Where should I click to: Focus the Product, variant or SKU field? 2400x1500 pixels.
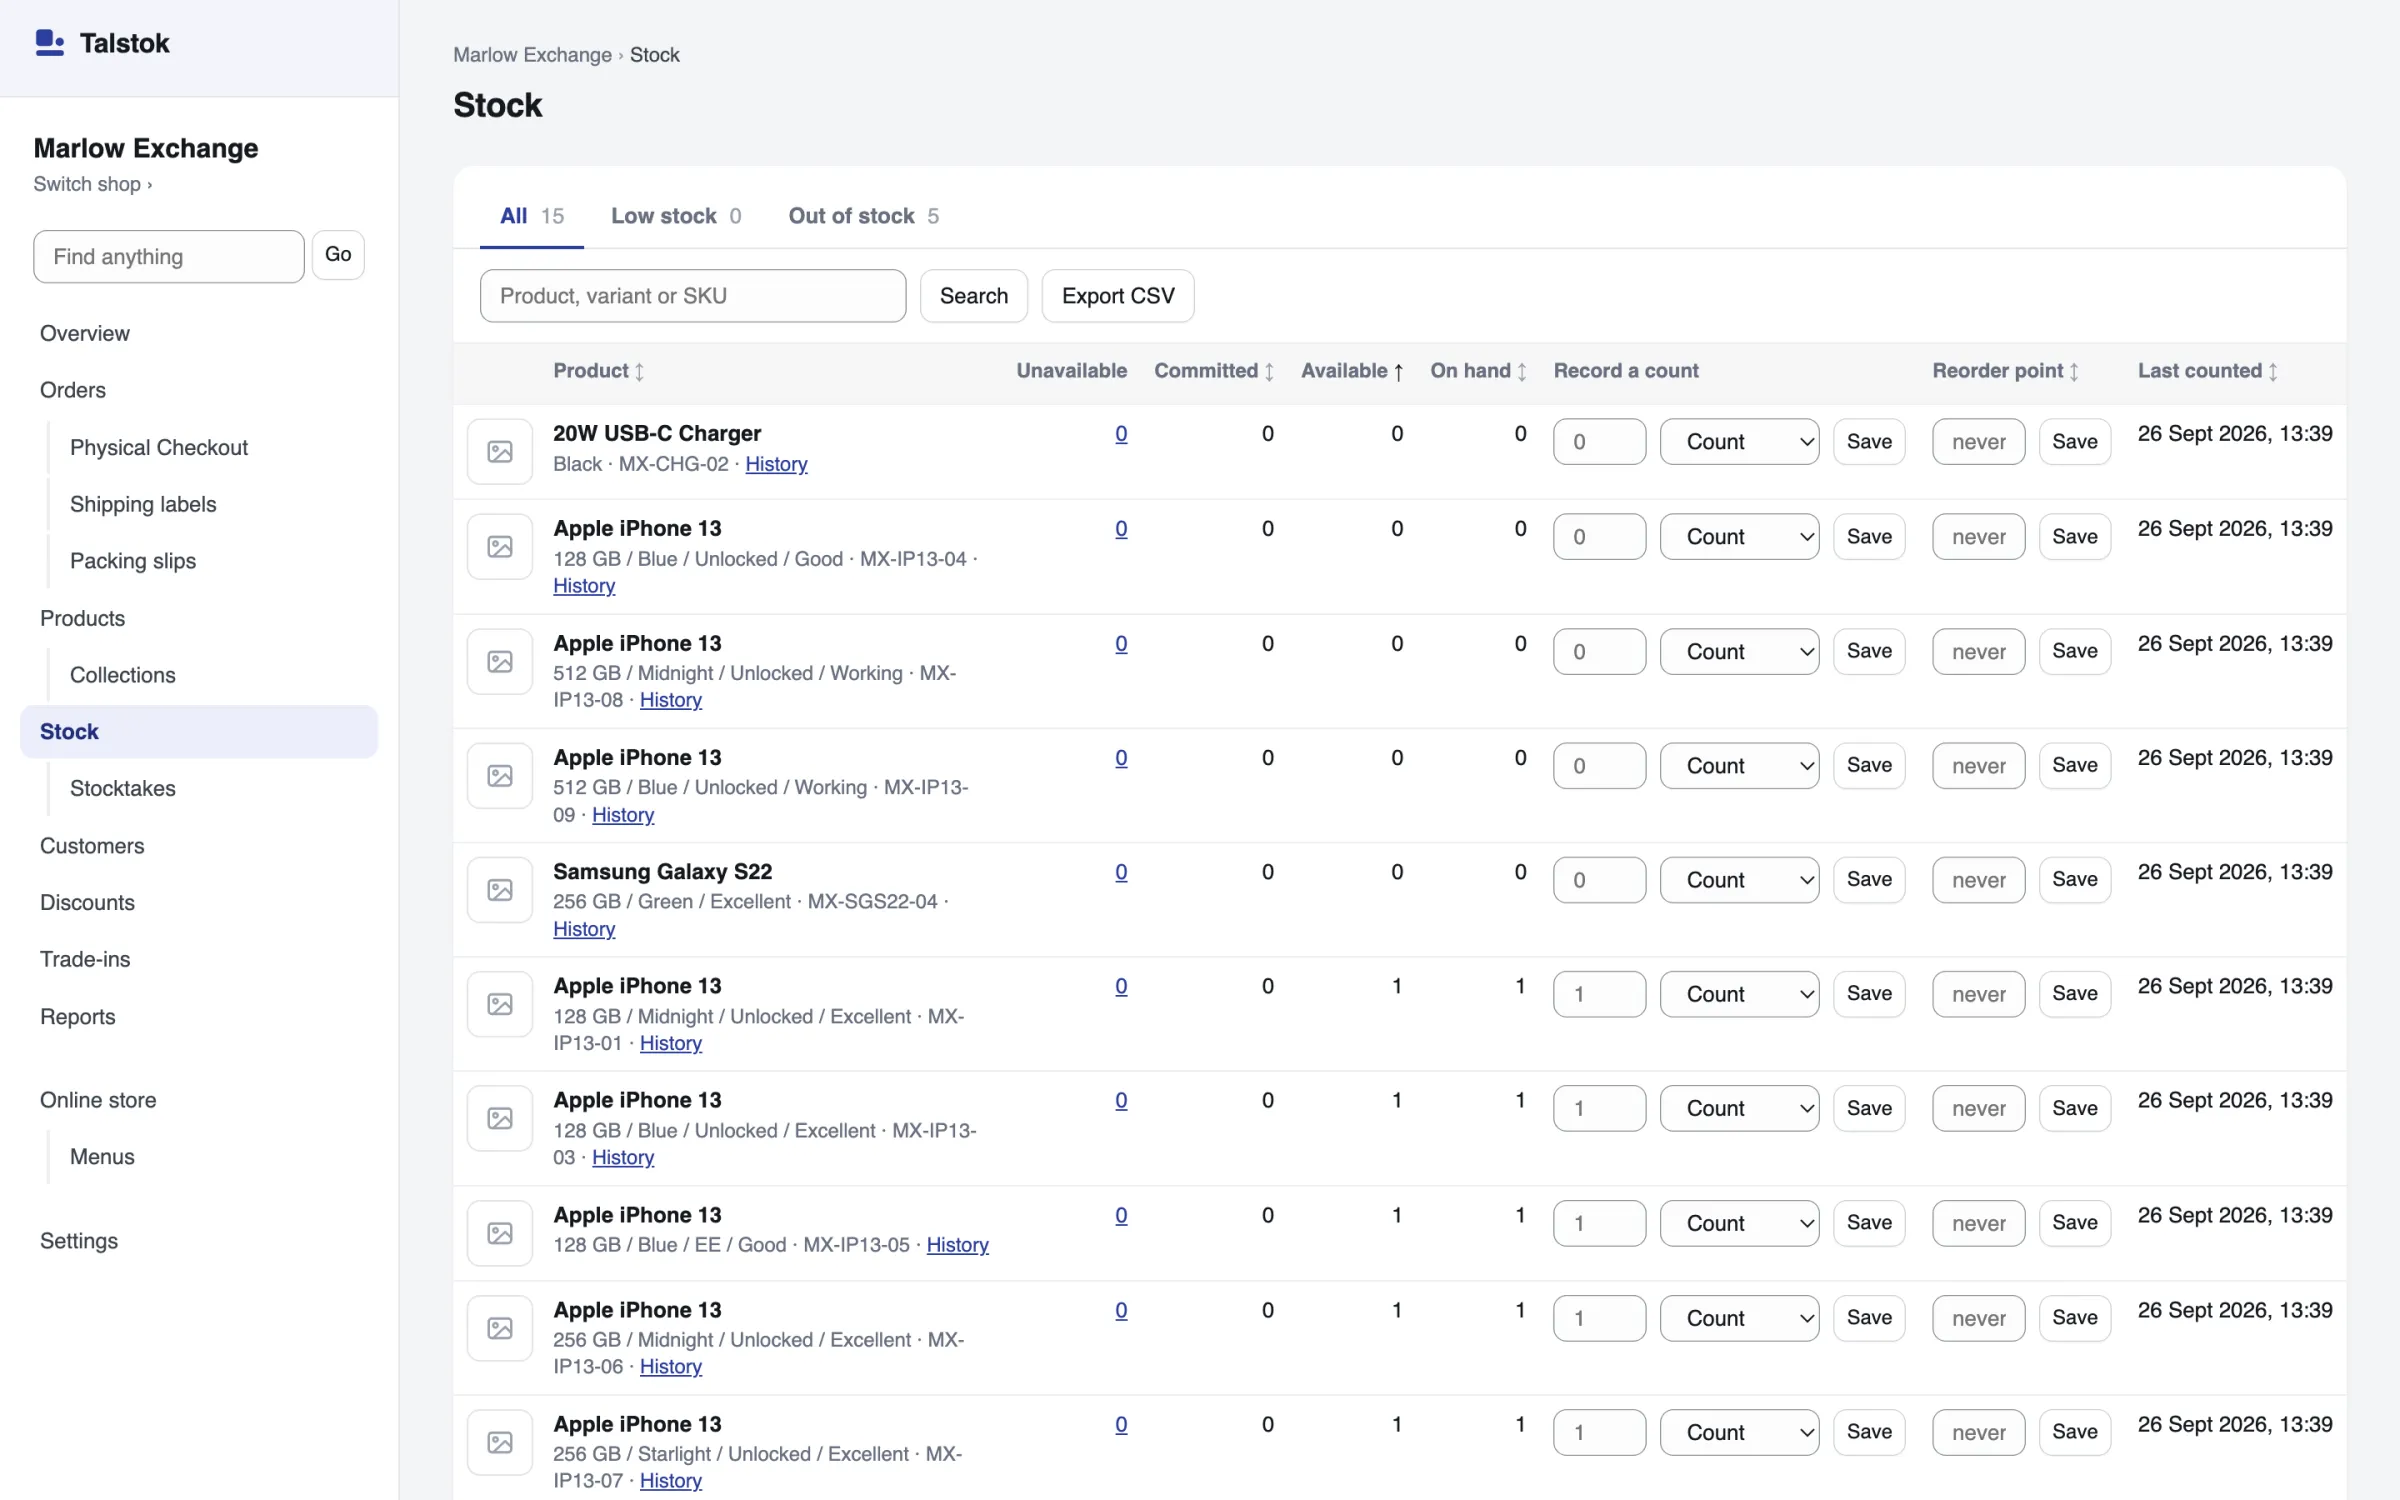[x=693, y=296]
